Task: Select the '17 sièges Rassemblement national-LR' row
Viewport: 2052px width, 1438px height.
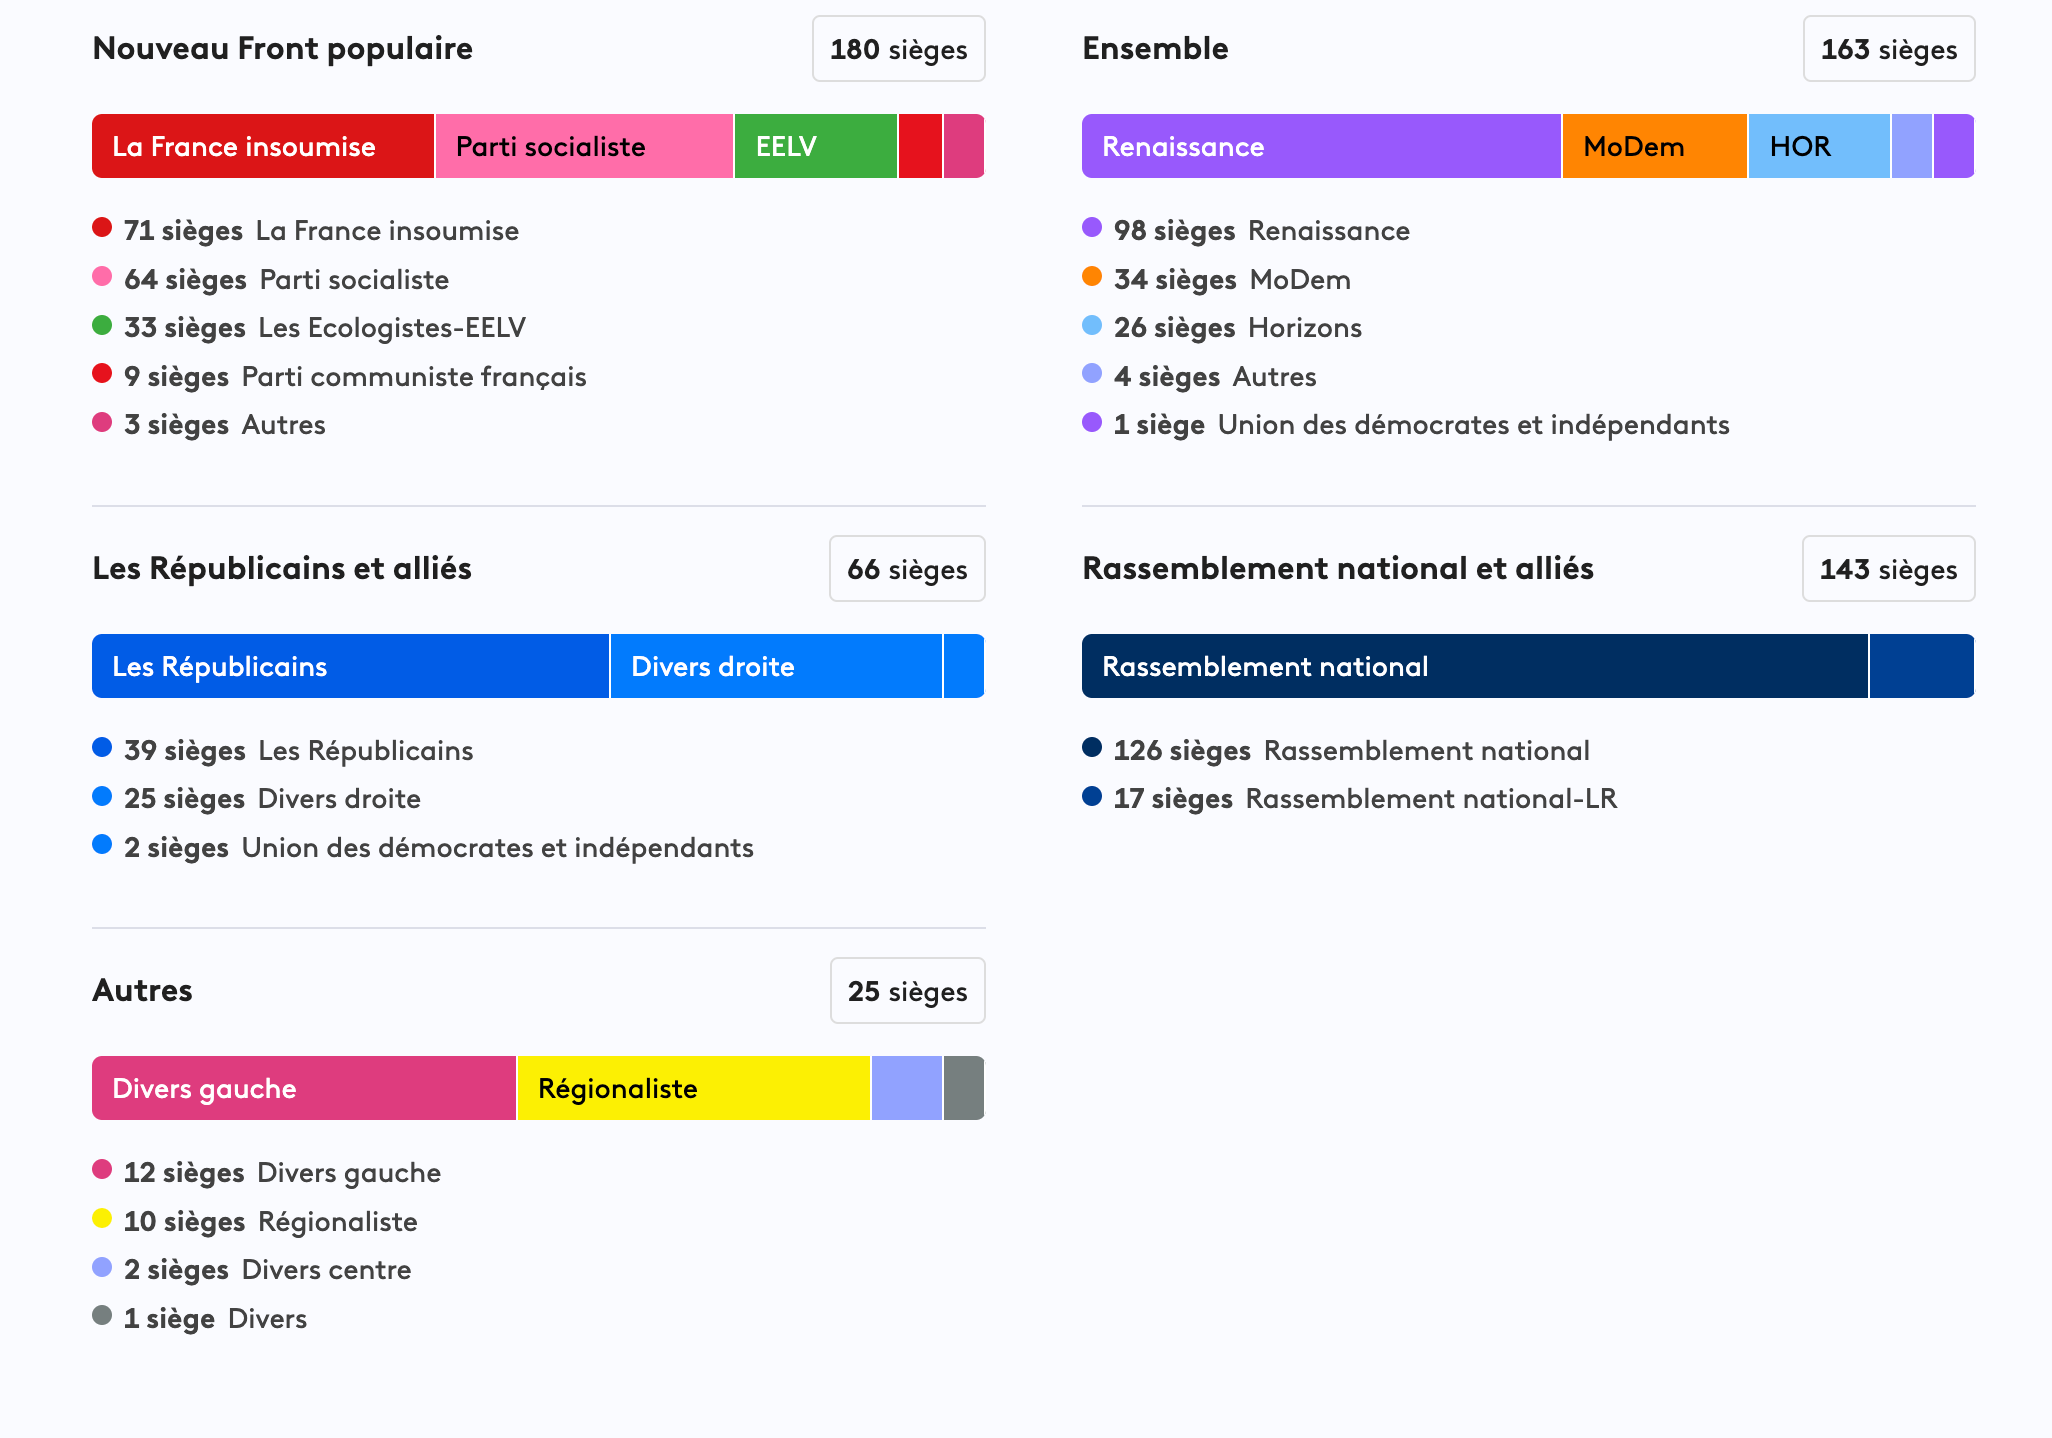Action: [1350, 798]
